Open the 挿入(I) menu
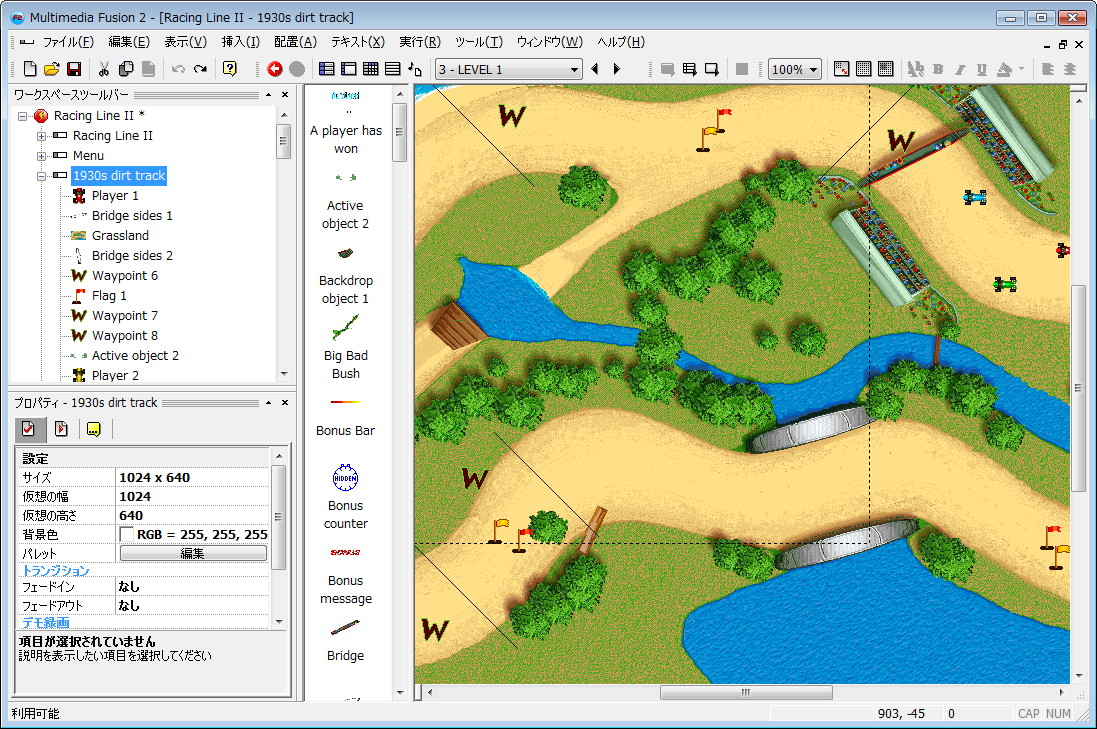 point(241,42)
